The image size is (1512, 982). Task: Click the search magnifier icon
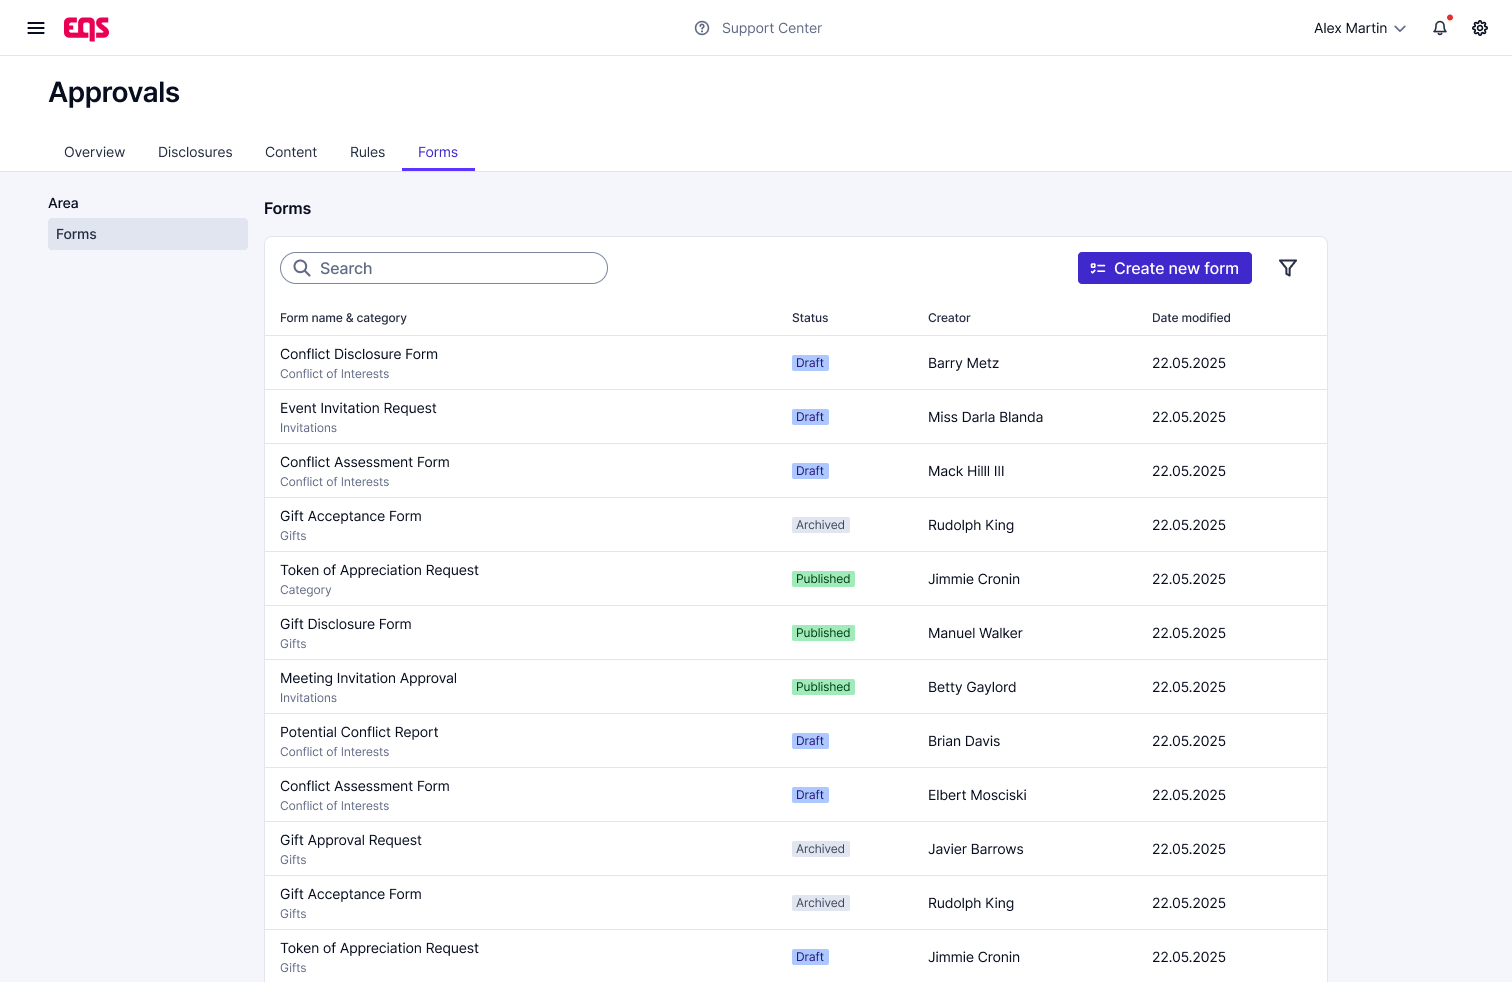[x=302, y=268]
